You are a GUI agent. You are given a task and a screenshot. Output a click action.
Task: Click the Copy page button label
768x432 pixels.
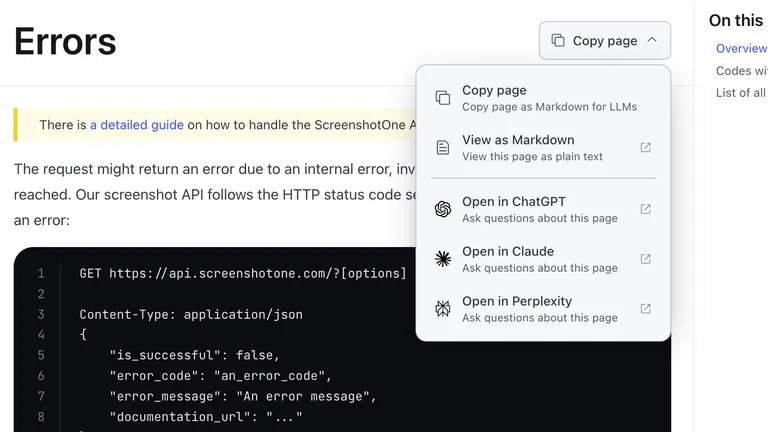coord(605,41)
